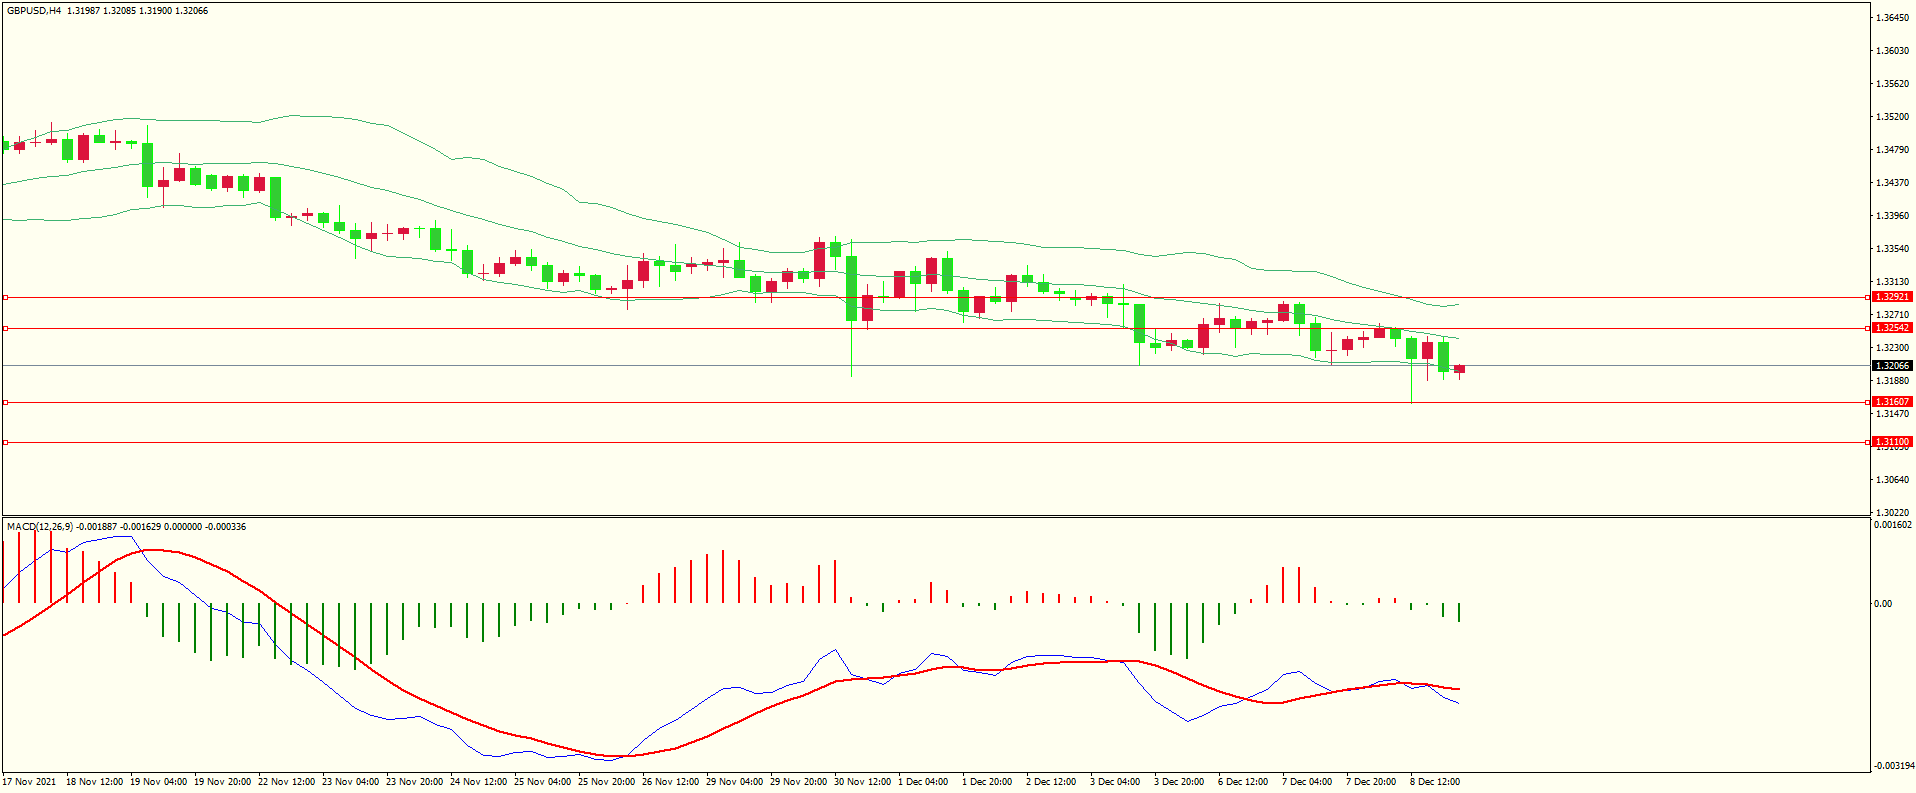1916x793 pixels.
Task: Click the -0.003194 MACD scale value
Action: 1892,766
